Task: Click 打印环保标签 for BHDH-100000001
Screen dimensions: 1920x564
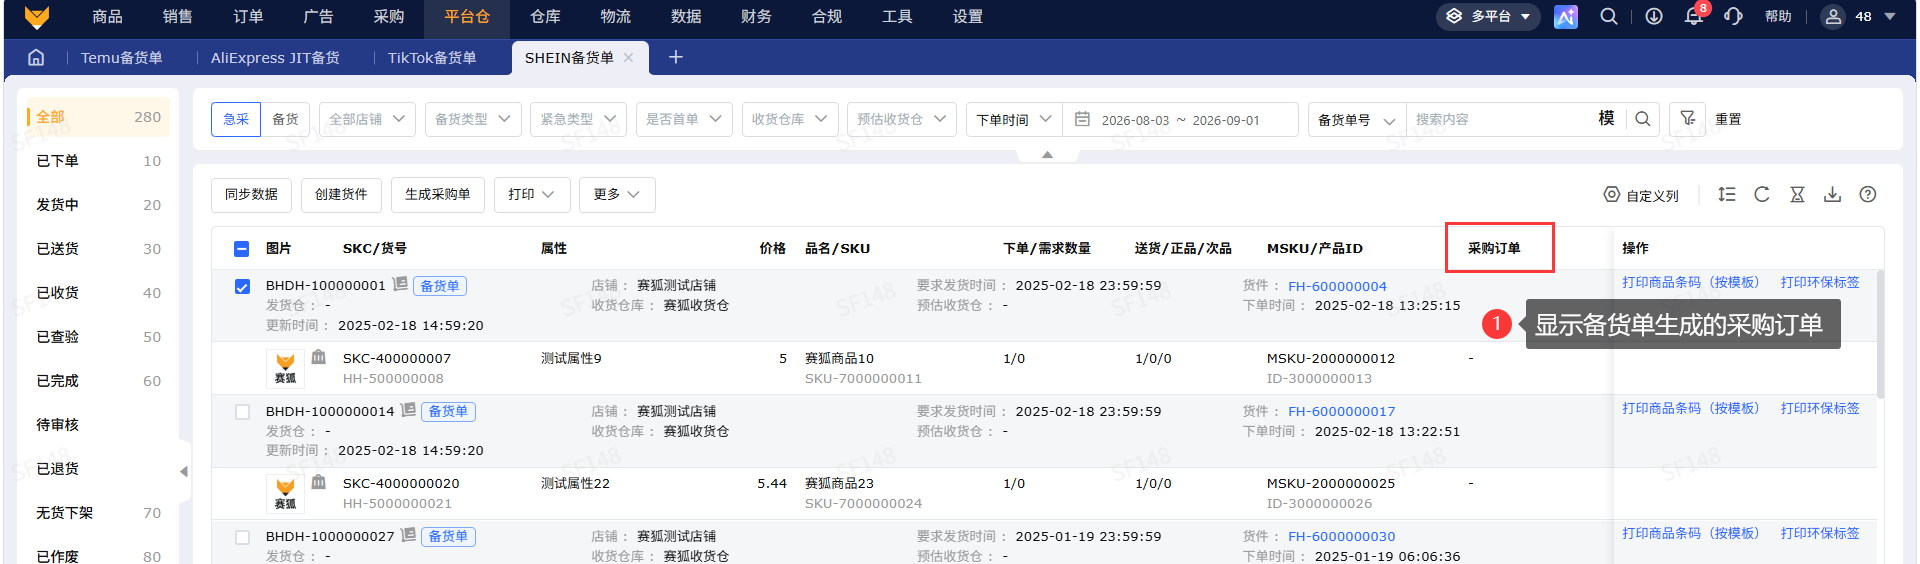Action: tap(1820, 282)
